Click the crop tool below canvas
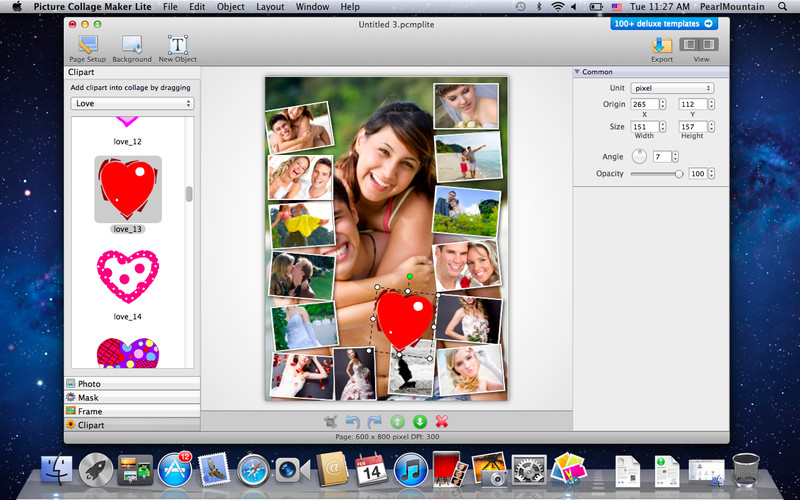This screenshot has width=800, height=500. [331, 421]
